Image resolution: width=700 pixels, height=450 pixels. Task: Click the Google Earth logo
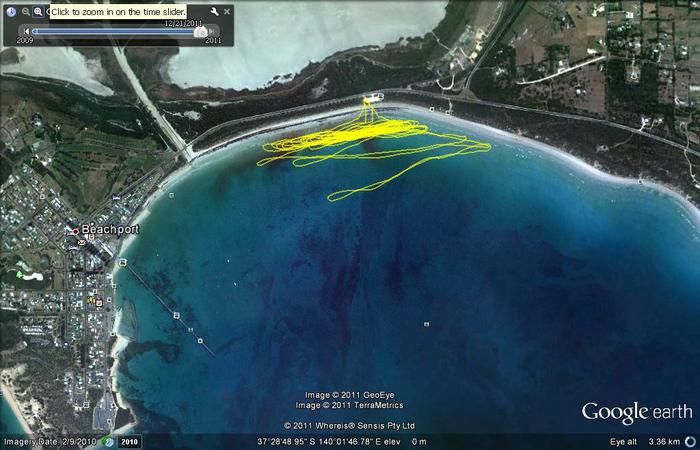point(637,412)
